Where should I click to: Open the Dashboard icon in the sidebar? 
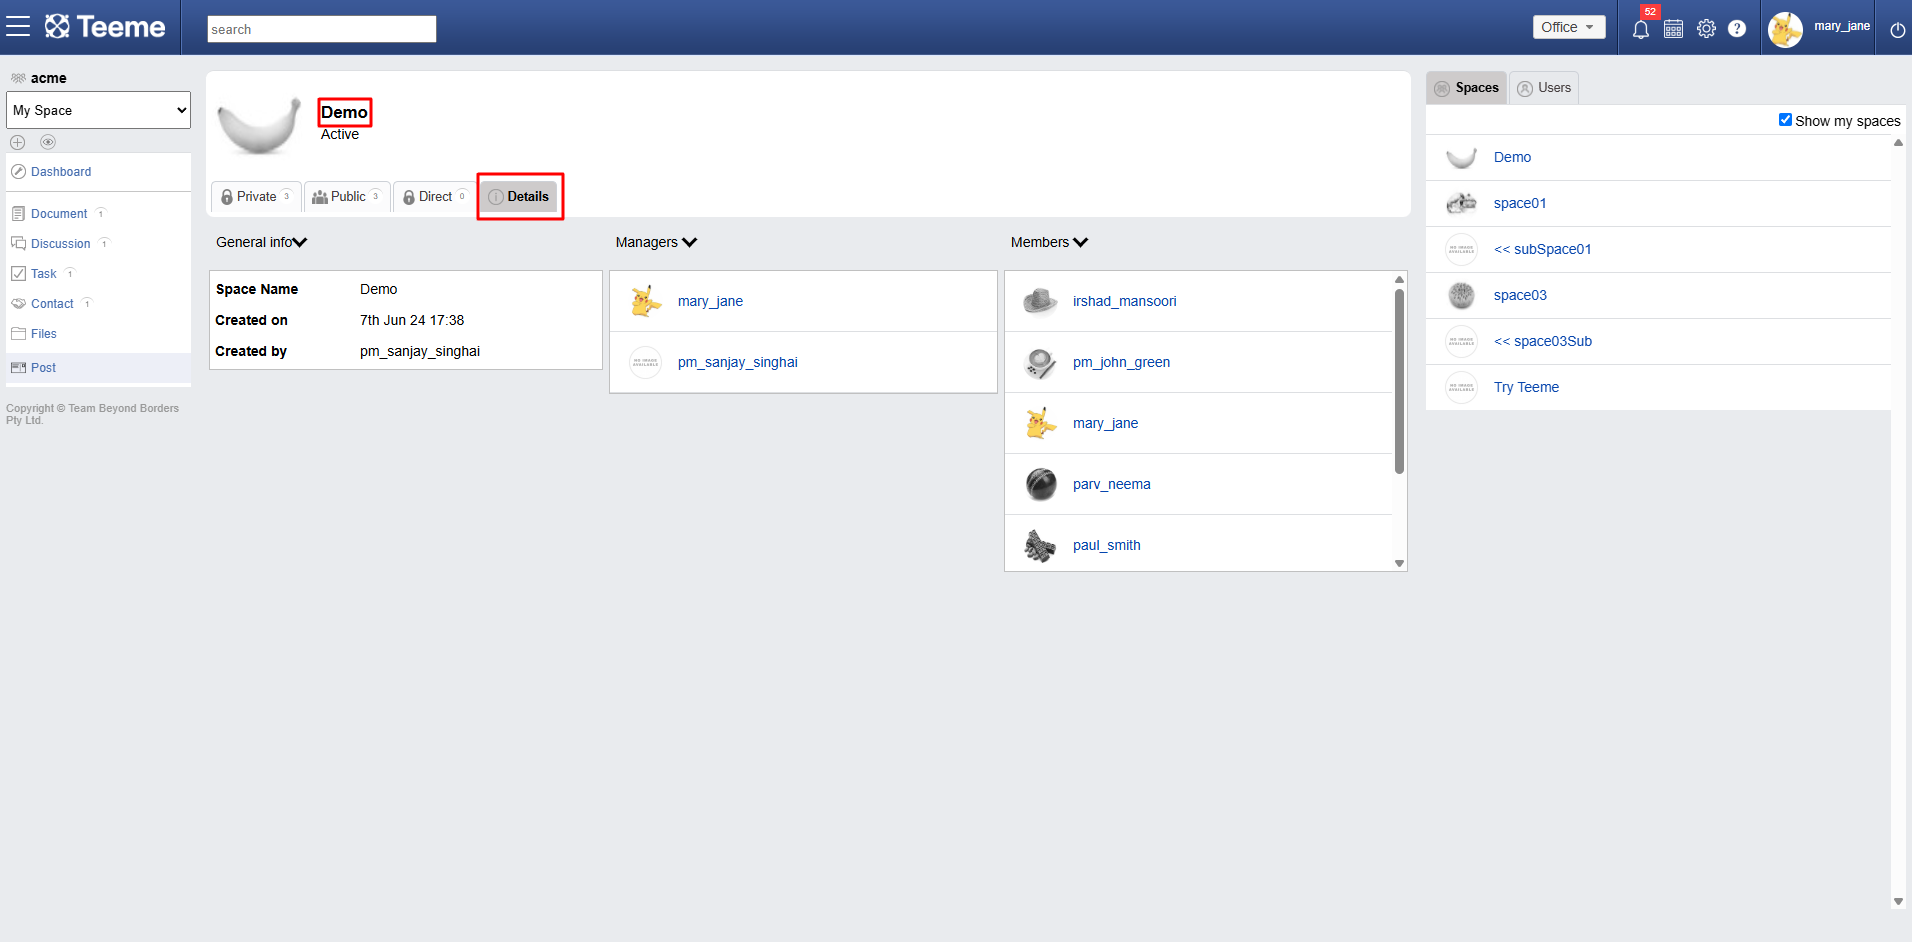coord(18,172)
